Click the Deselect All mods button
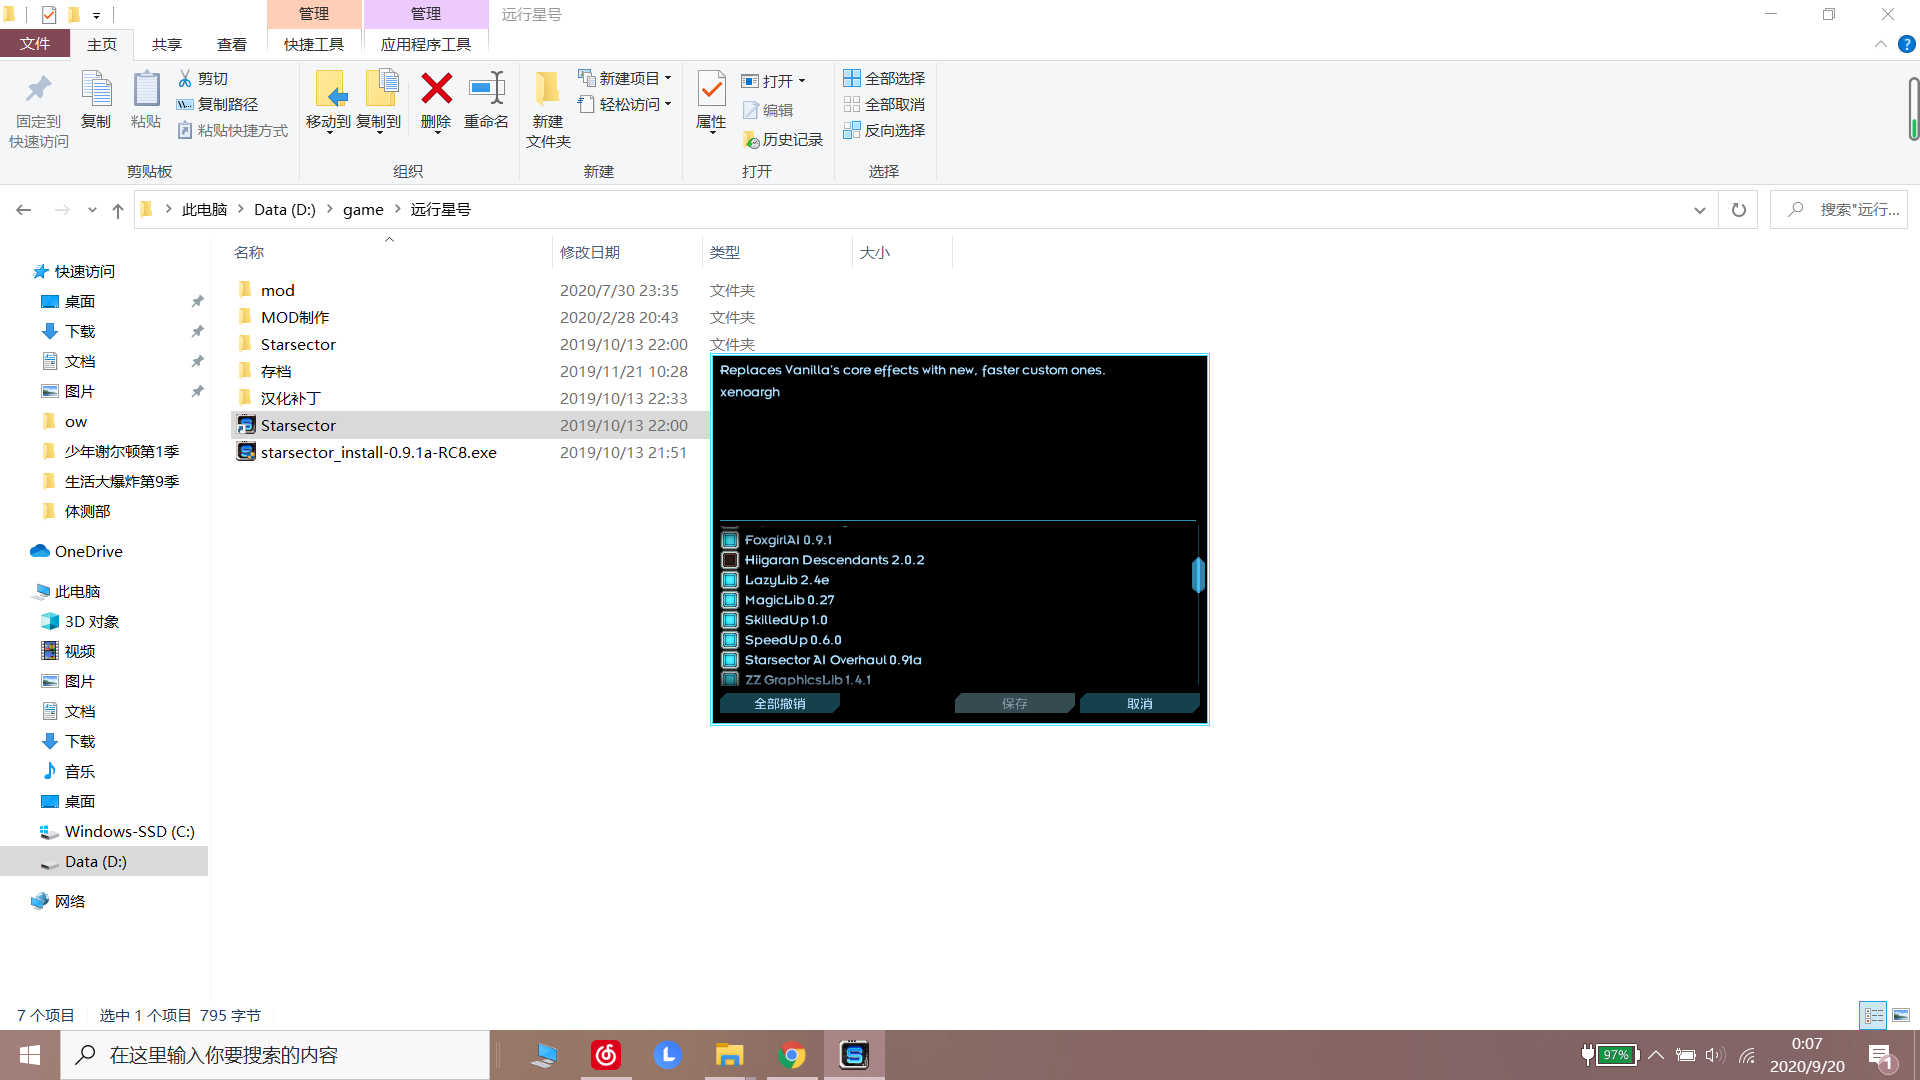The height and width of the screenshot is (1080, 1920). pos(779,704)
